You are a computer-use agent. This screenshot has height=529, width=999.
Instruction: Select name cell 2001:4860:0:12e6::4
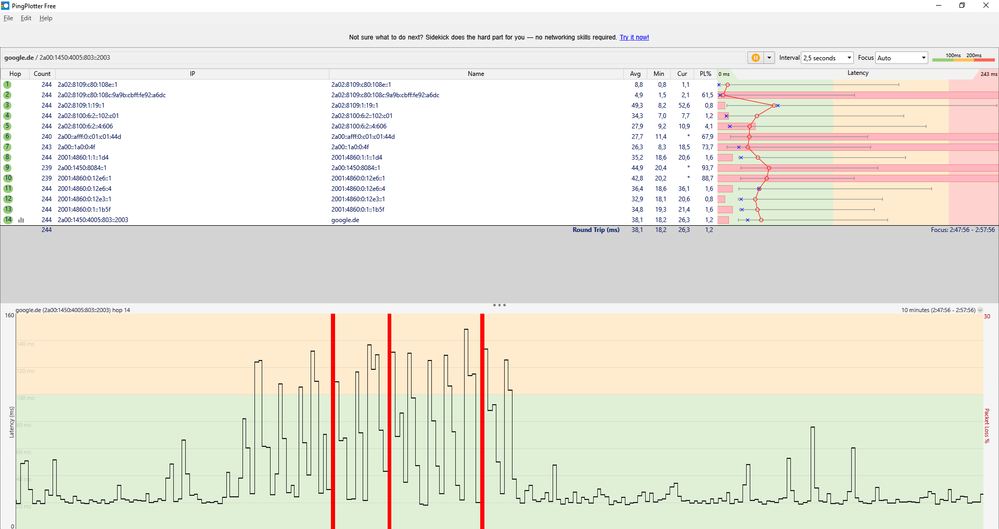pyautogui.click(x=358, y=189)
